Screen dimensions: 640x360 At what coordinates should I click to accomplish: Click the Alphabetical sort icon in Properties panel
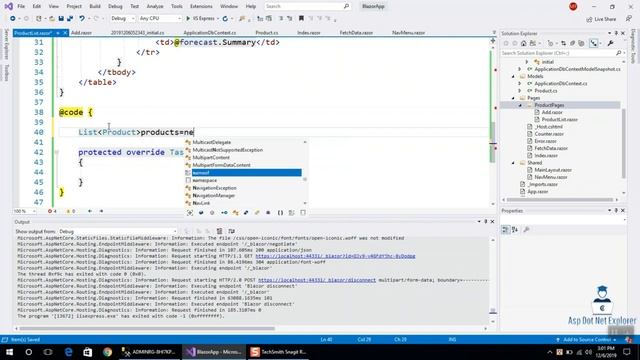click(515, 230)
